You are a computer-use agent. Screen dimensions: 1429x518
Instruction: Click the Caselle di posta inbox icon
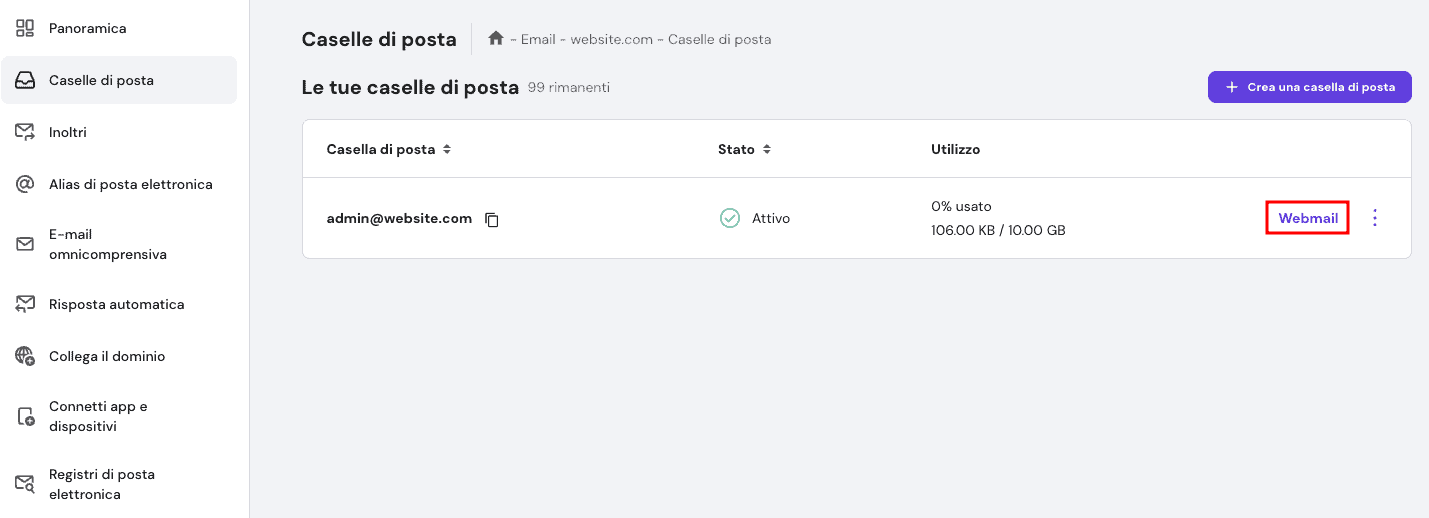(x=25, y=81)
